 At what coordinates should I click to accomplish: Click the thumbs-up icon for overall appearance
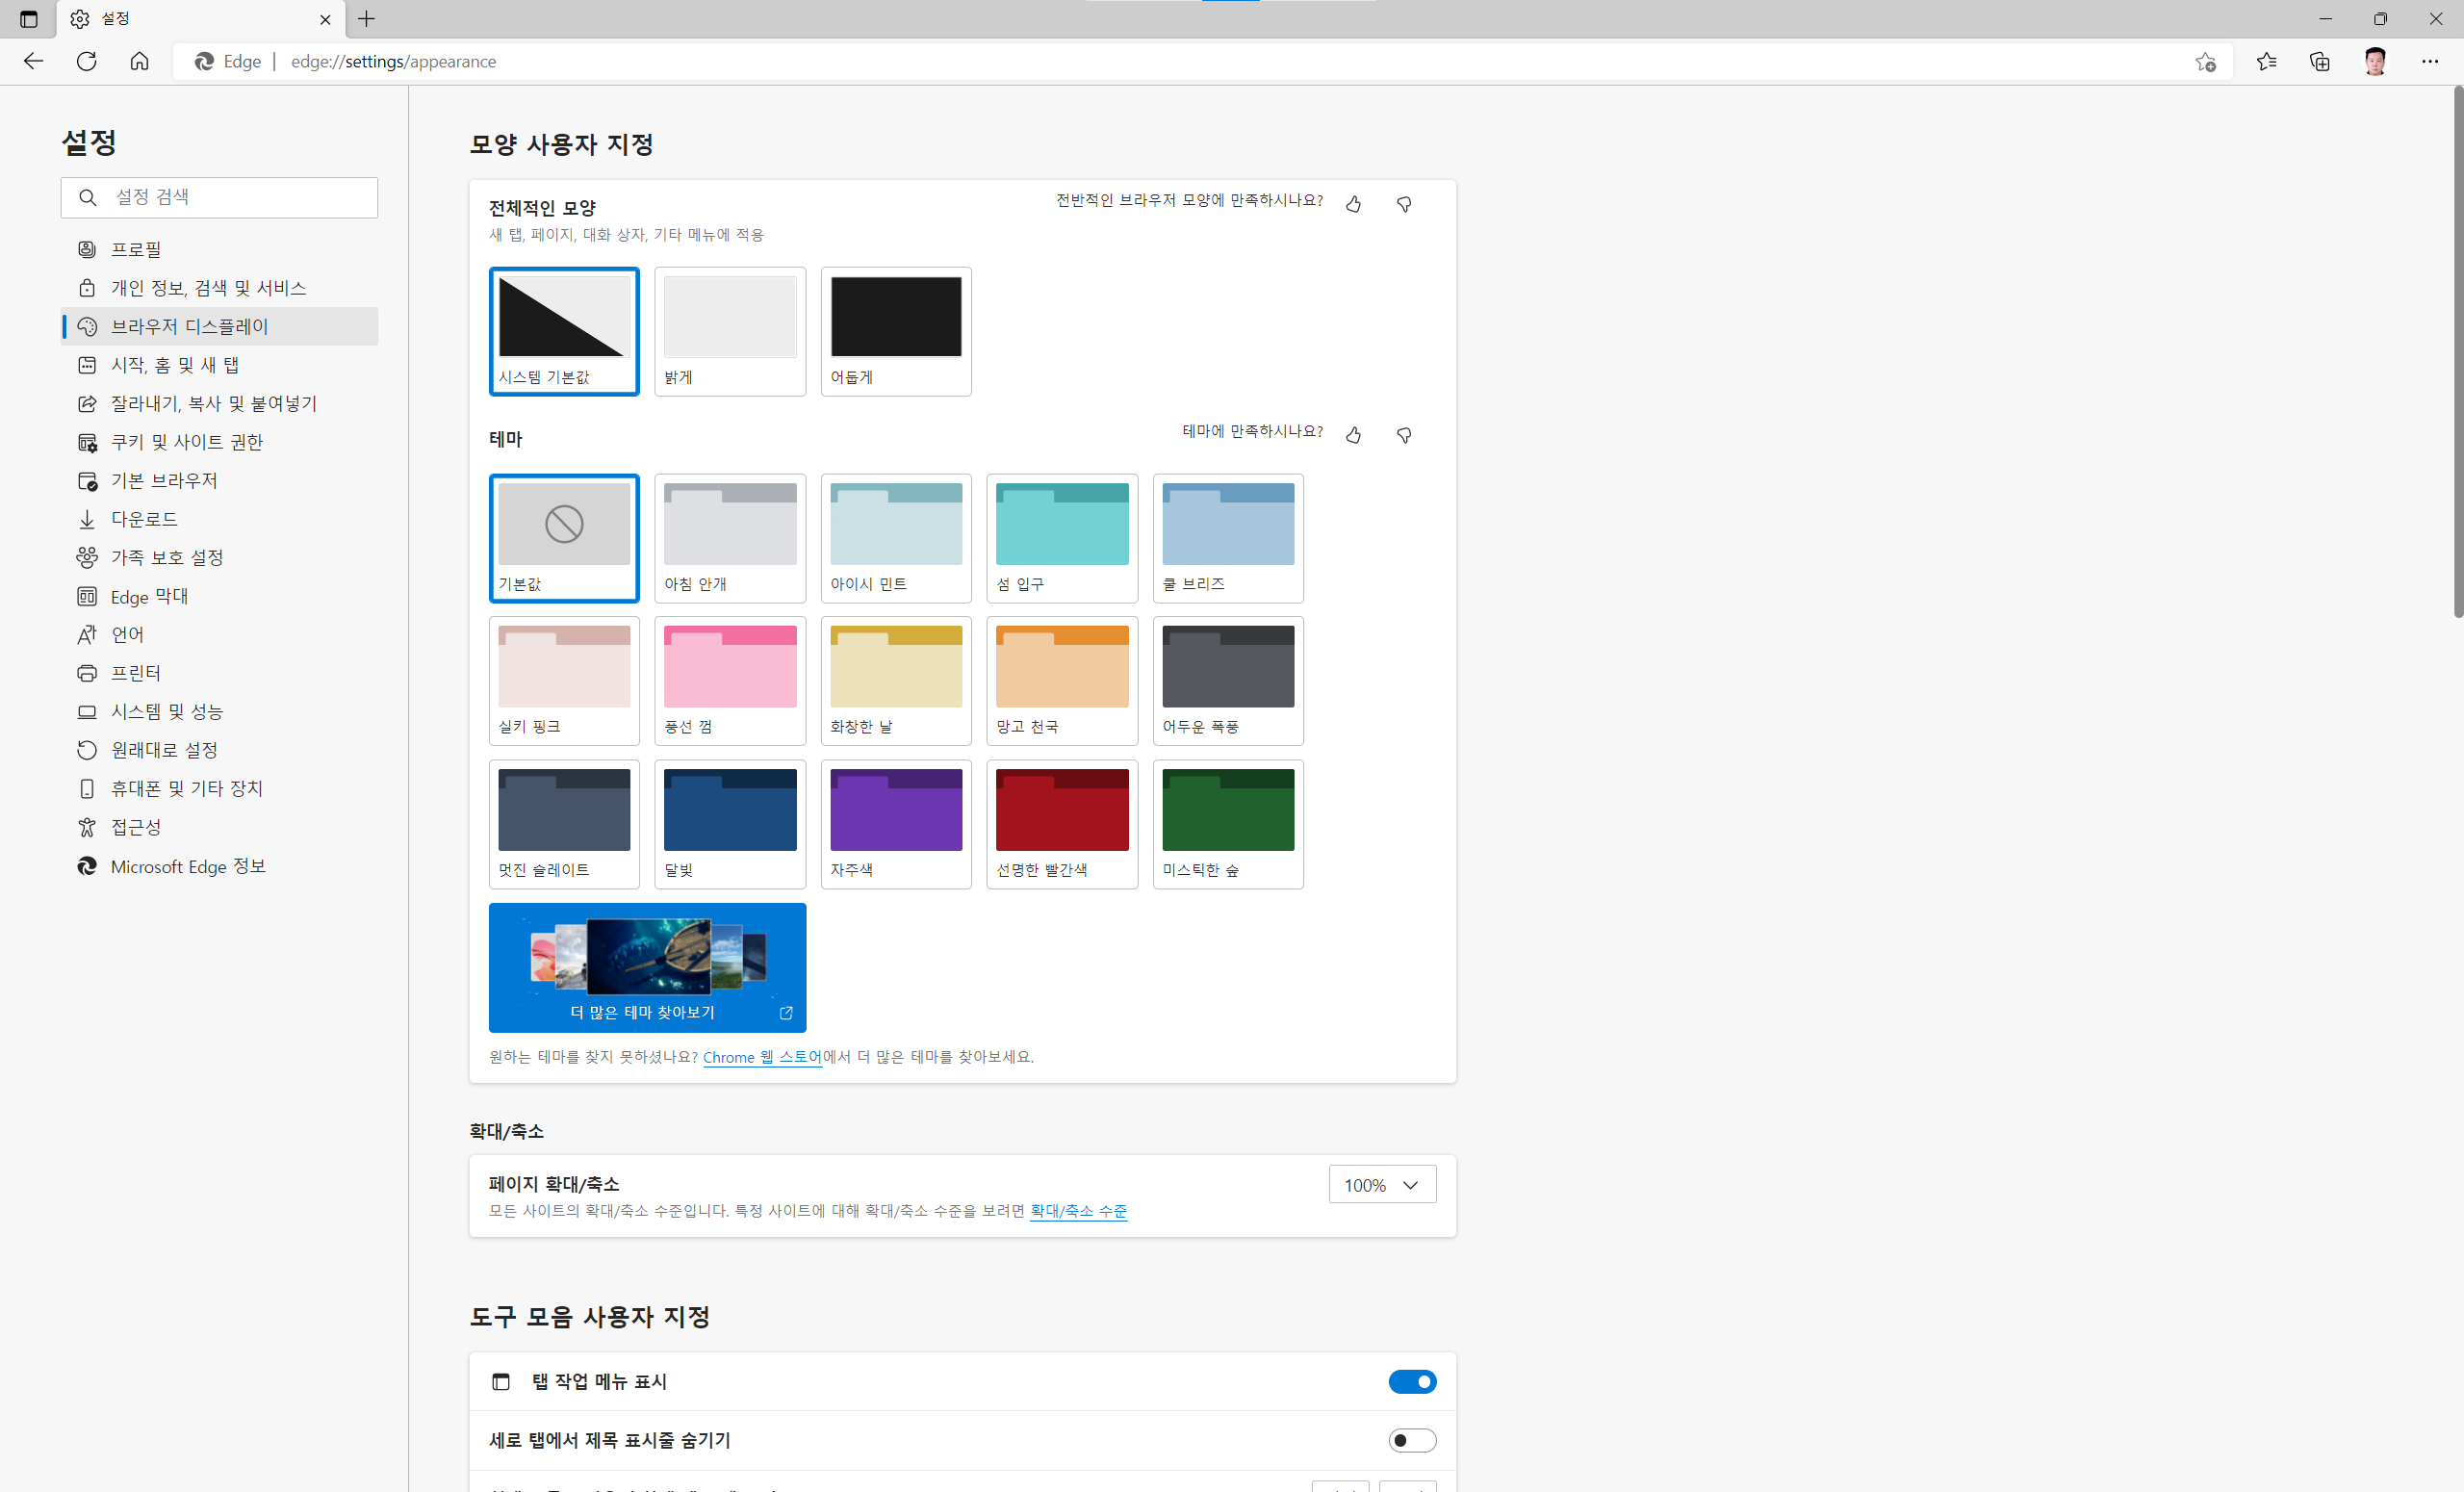pos(1353,204)
